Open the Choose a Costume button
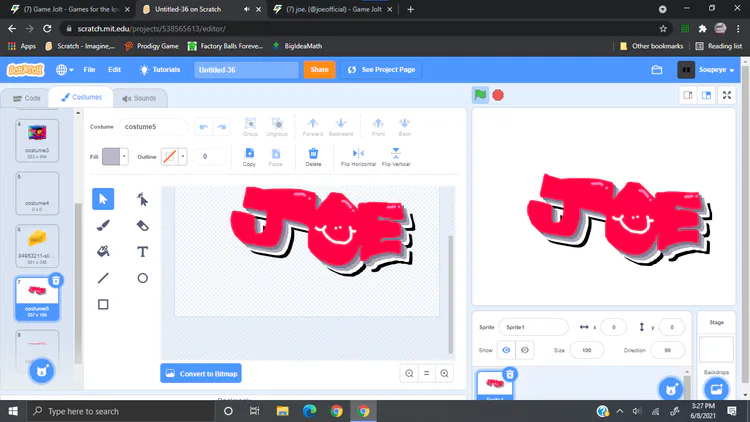The image size is (750, 422). [42, 371]
